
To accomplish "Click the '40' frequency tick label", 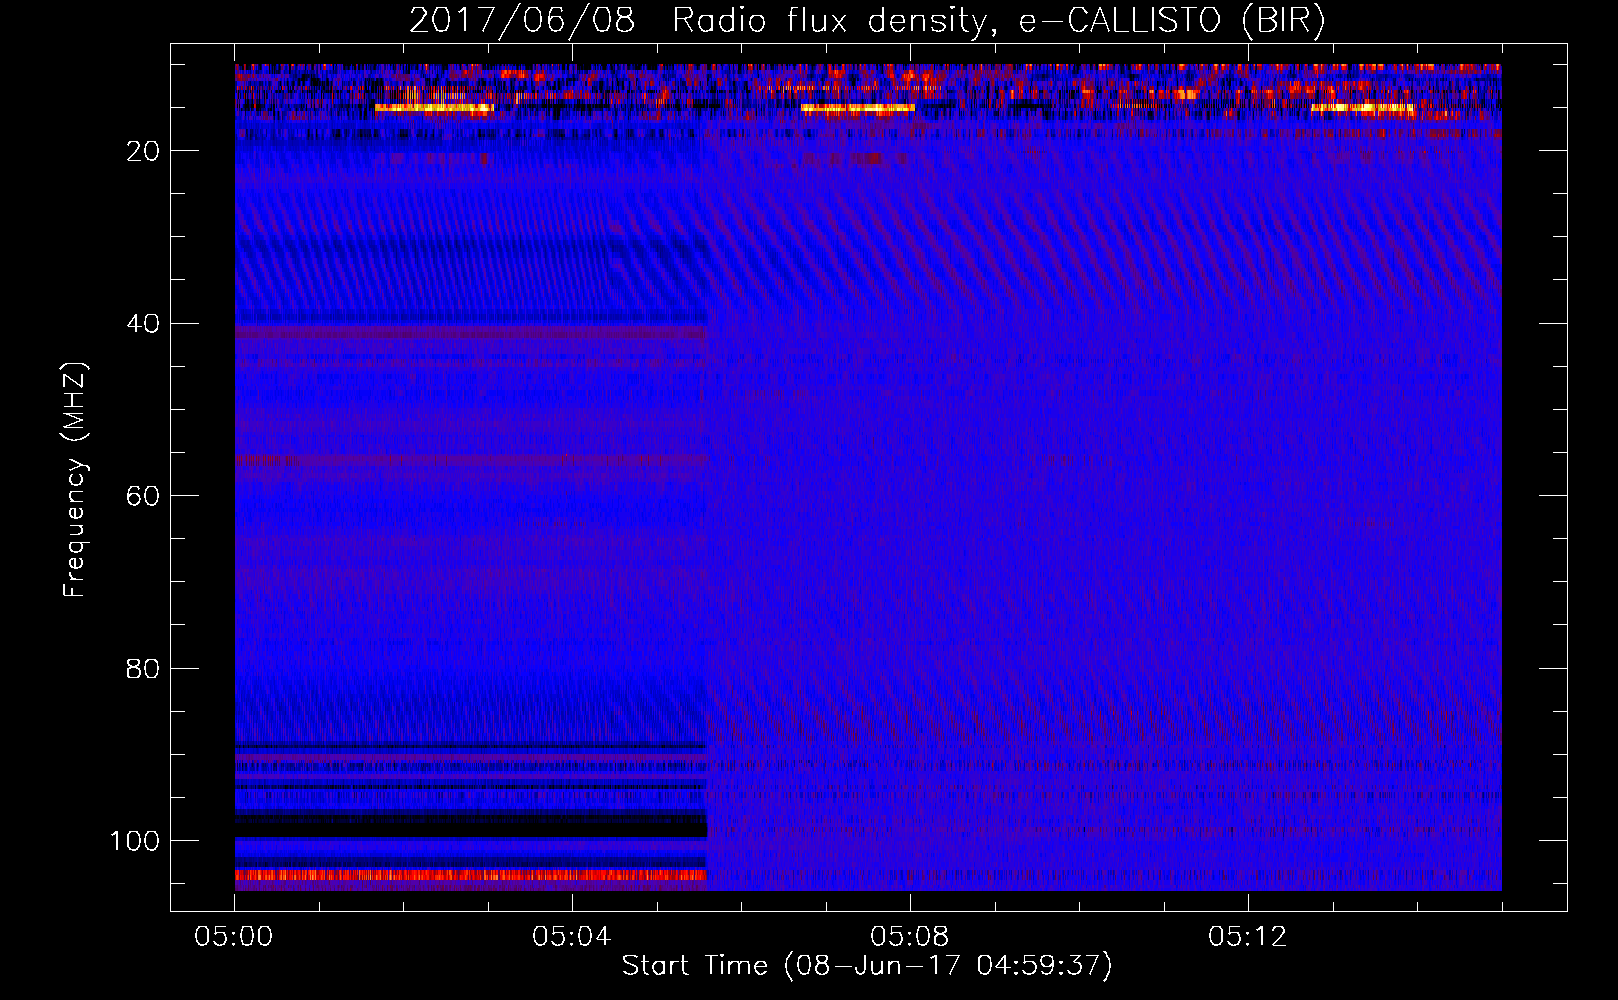I will 144,324.
